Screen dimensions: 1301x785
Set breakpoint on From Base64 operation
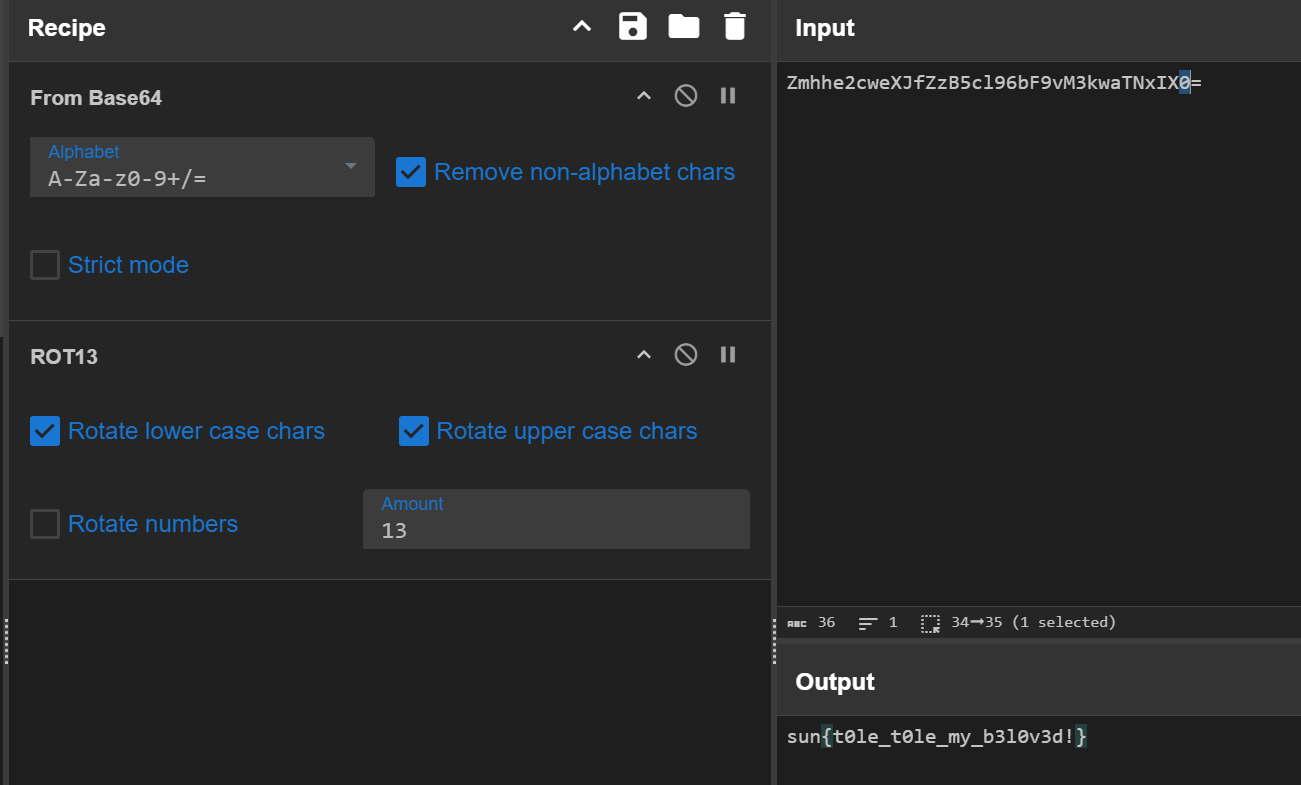[x=728, y=96]
